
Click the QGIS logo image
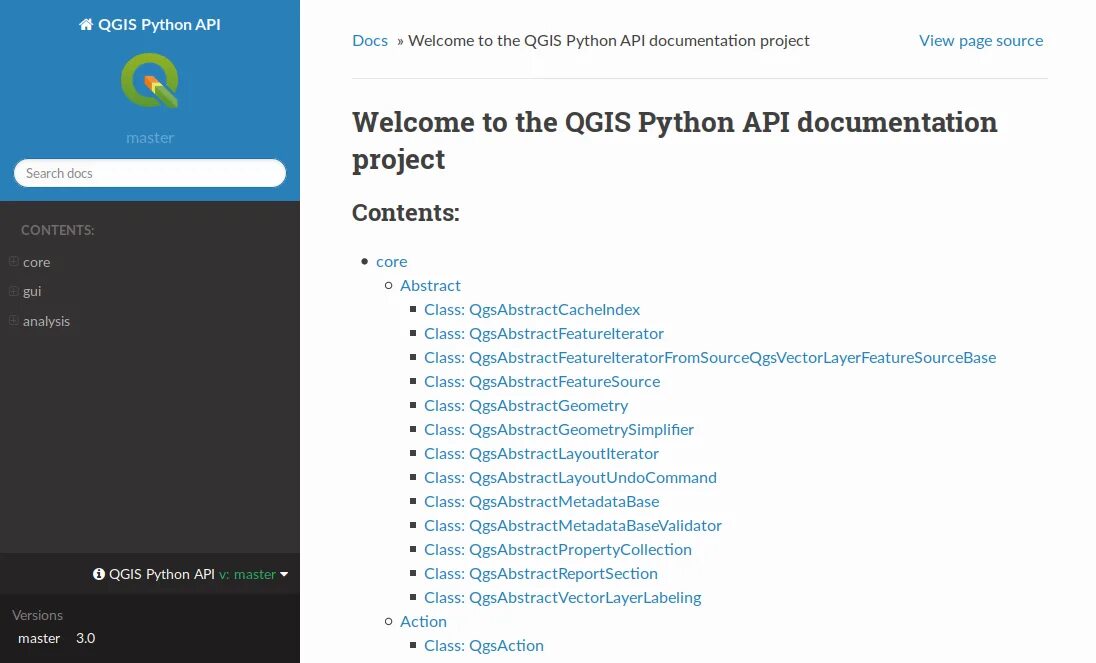tap(150, 81)
